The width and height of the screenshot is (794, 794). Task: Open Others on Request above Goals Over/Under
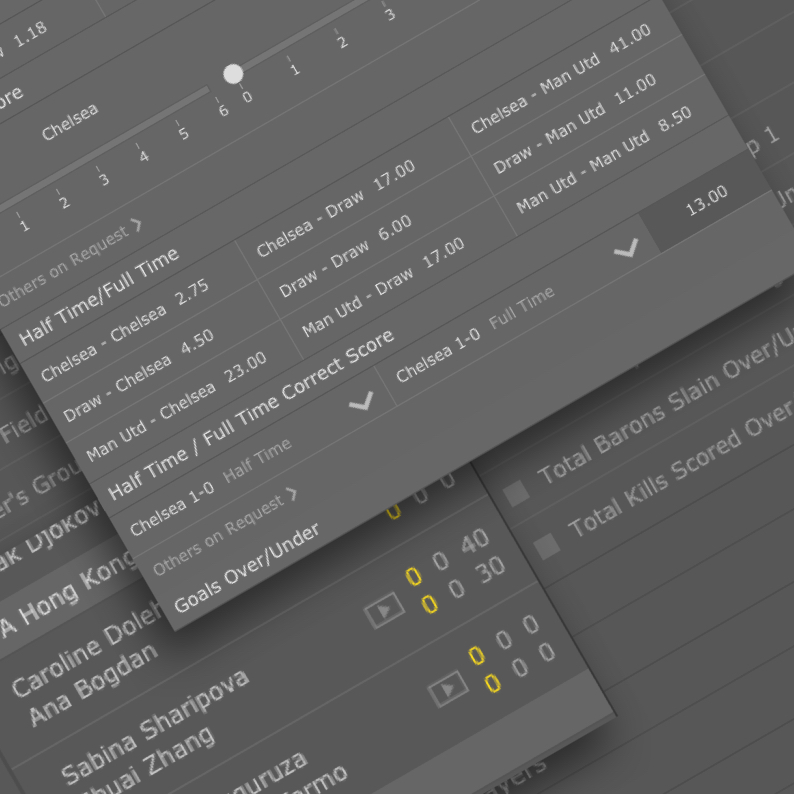(225, 533)
